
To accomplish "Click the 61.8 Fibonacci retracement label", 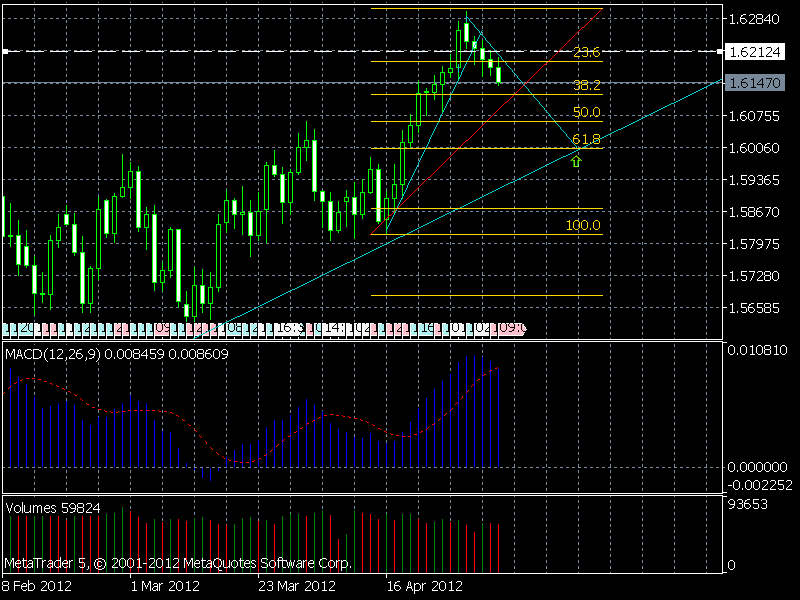I will (586, 139).
